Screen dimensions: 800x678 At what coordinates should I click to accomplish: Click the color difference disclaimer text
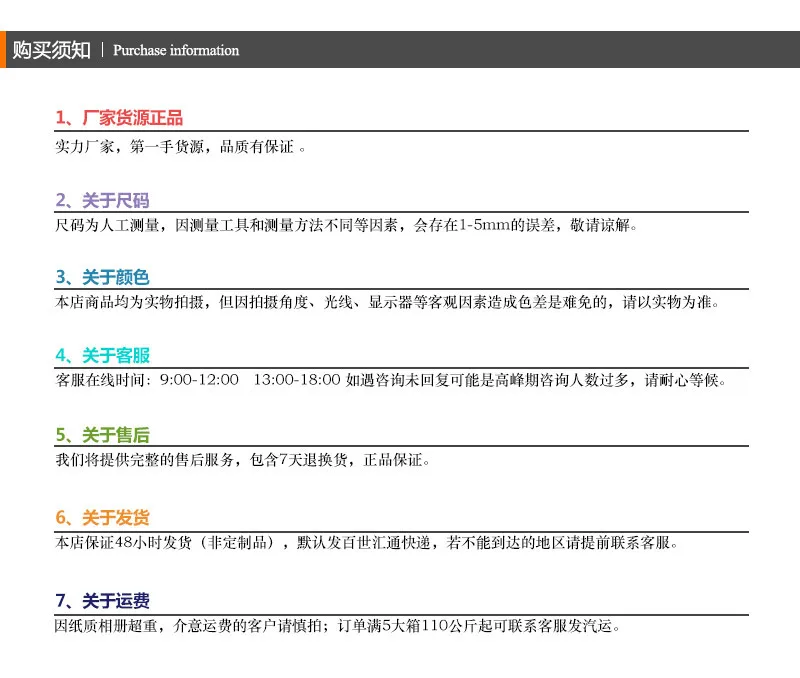coord(387,302)
